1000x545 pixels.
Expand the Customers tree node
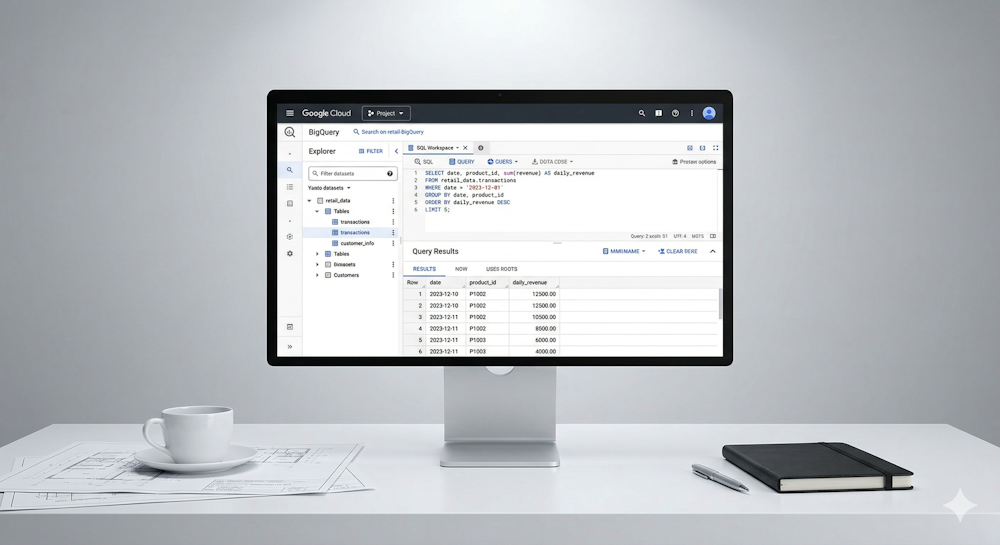(317, 275)
